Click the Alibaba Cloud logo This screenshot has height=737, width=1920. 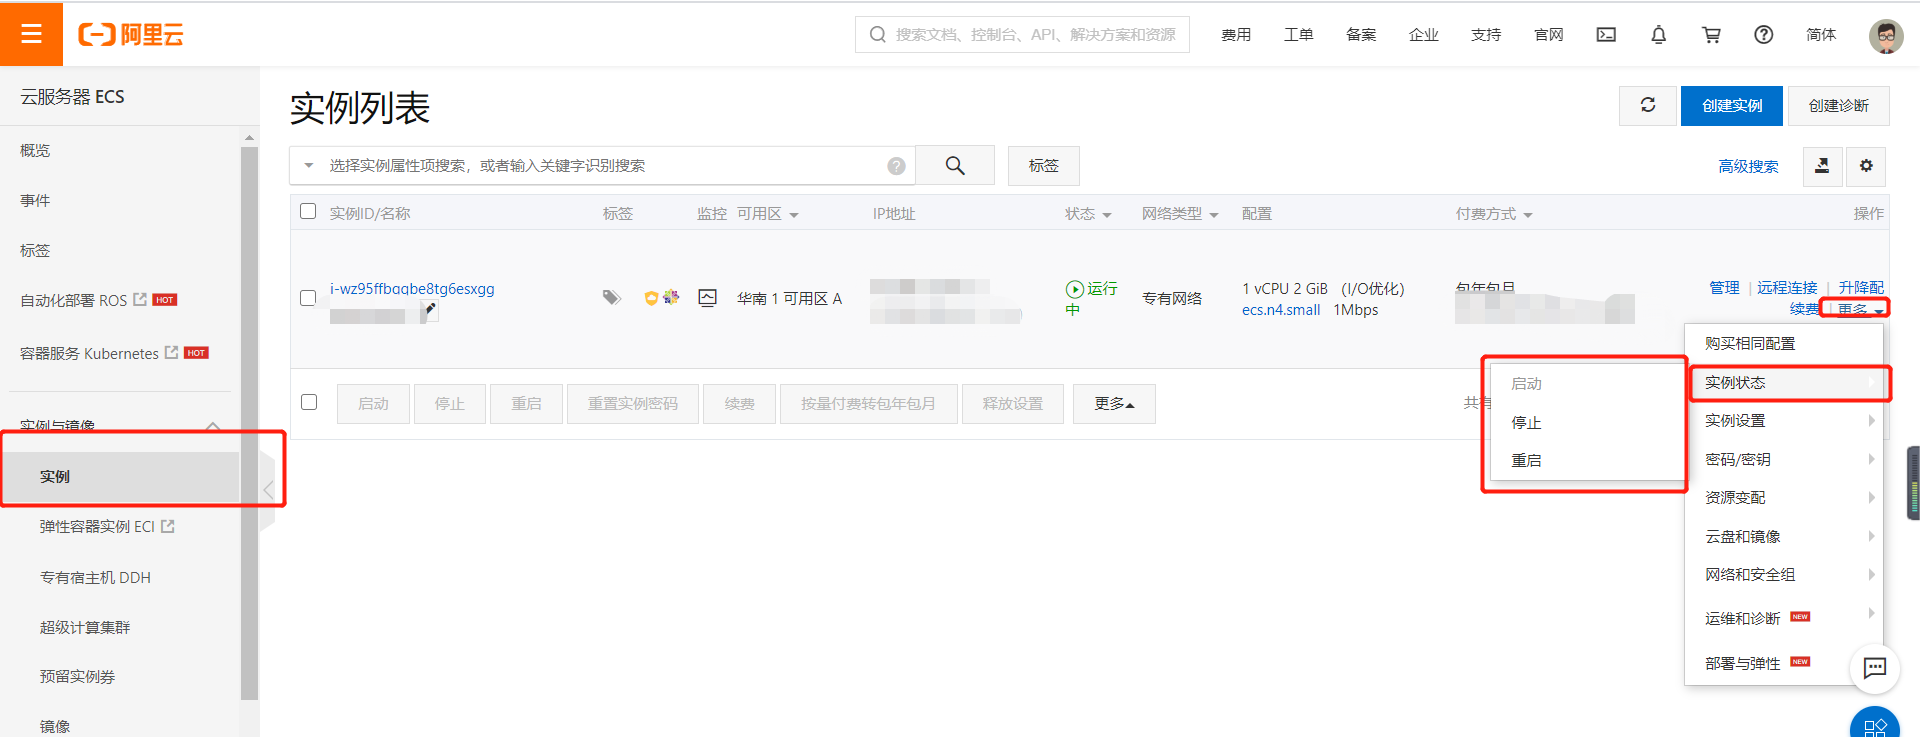pos(131,35)
